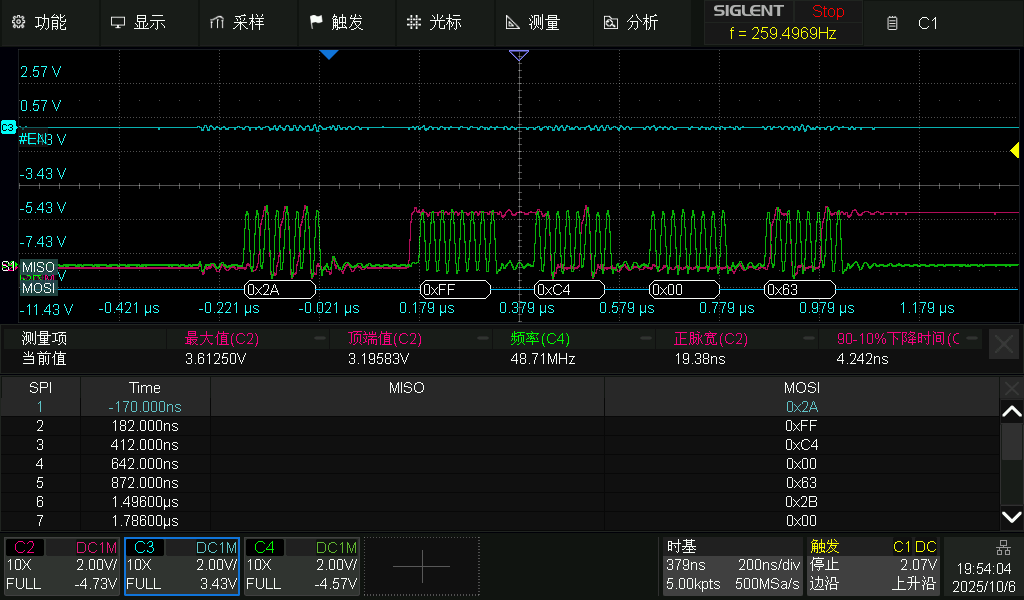Open the 显示 display menu
The height and width of the screenshot is (600, 1024).
coord(138,22)
